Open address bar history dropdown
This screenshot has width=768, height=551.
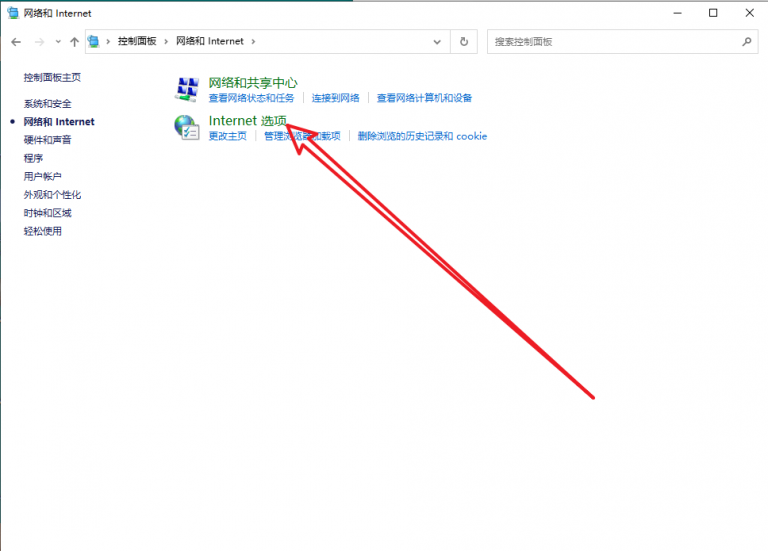pyautogui.click(x=437, y=42)
